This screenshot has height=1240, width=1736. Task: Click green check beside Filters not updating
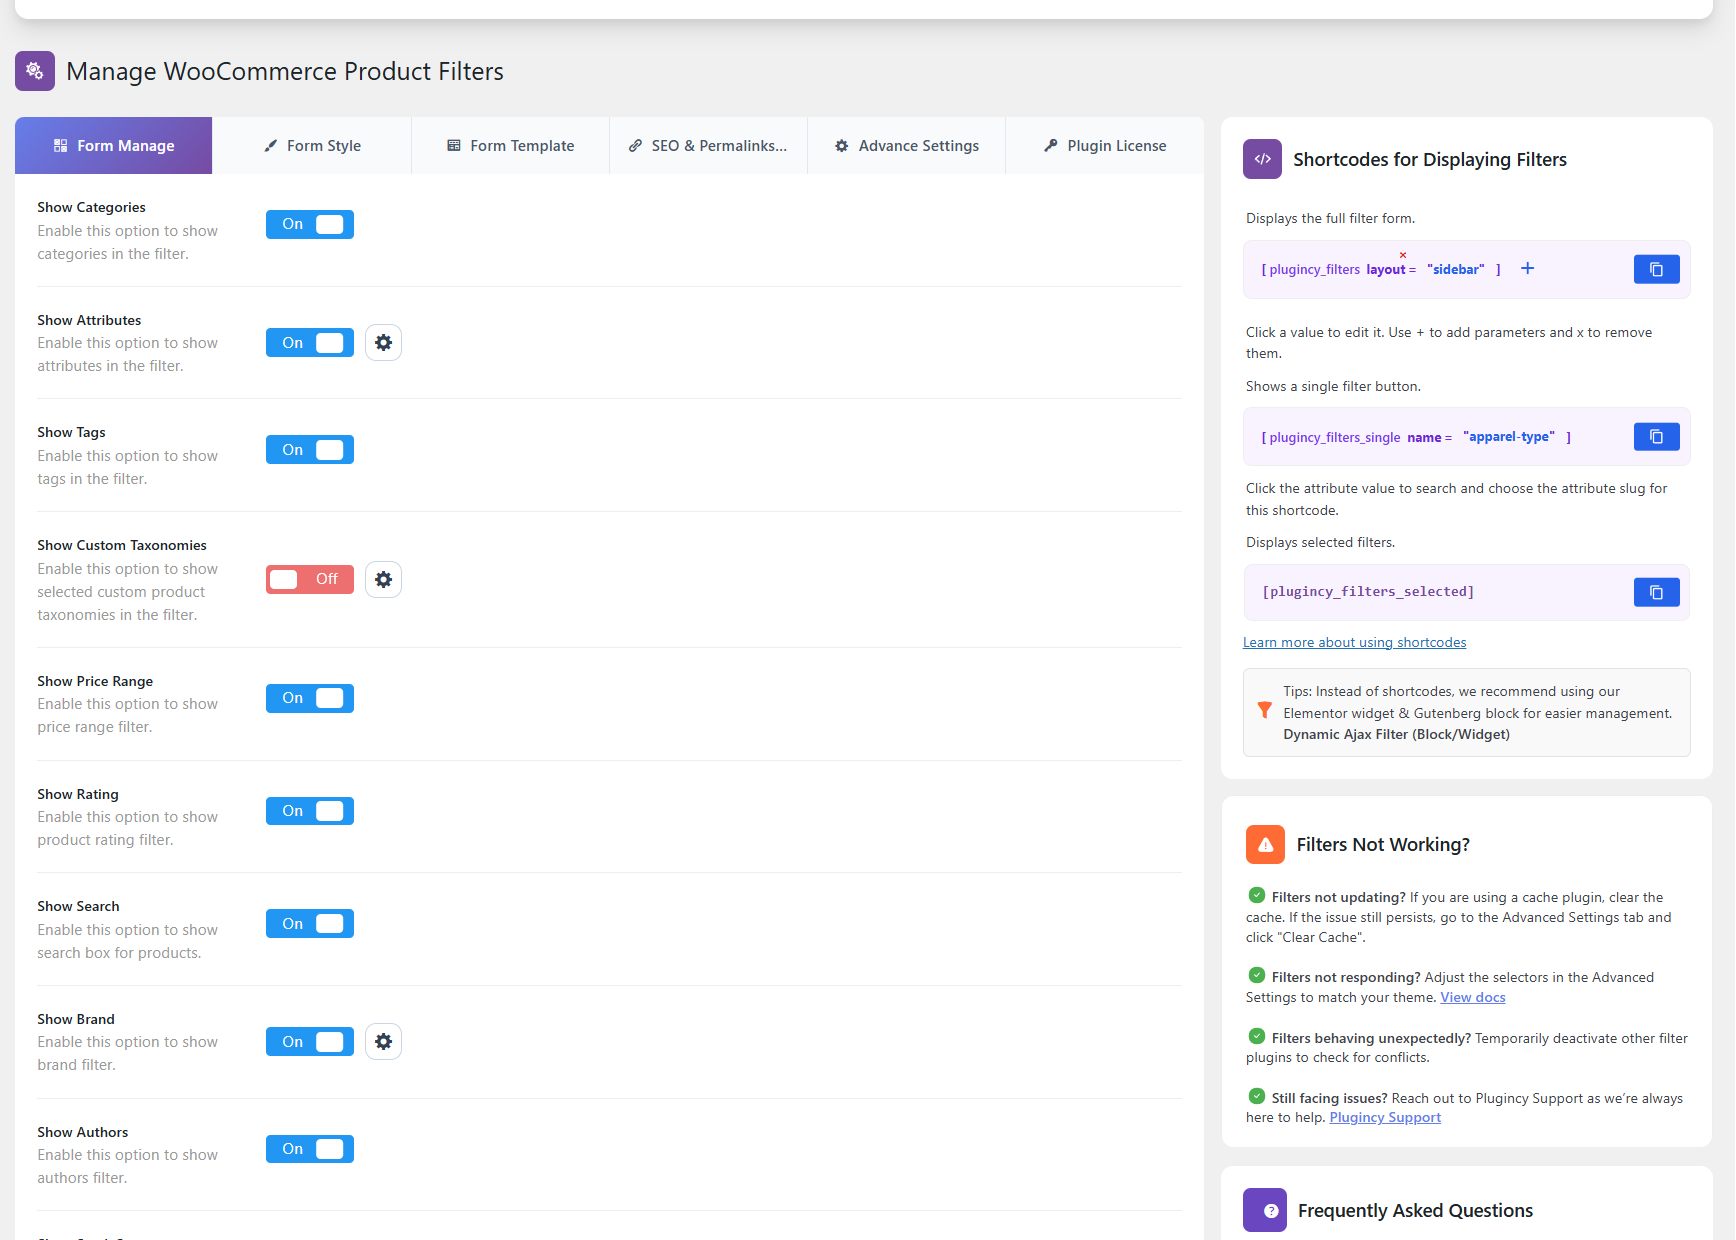click(1257, 895)
